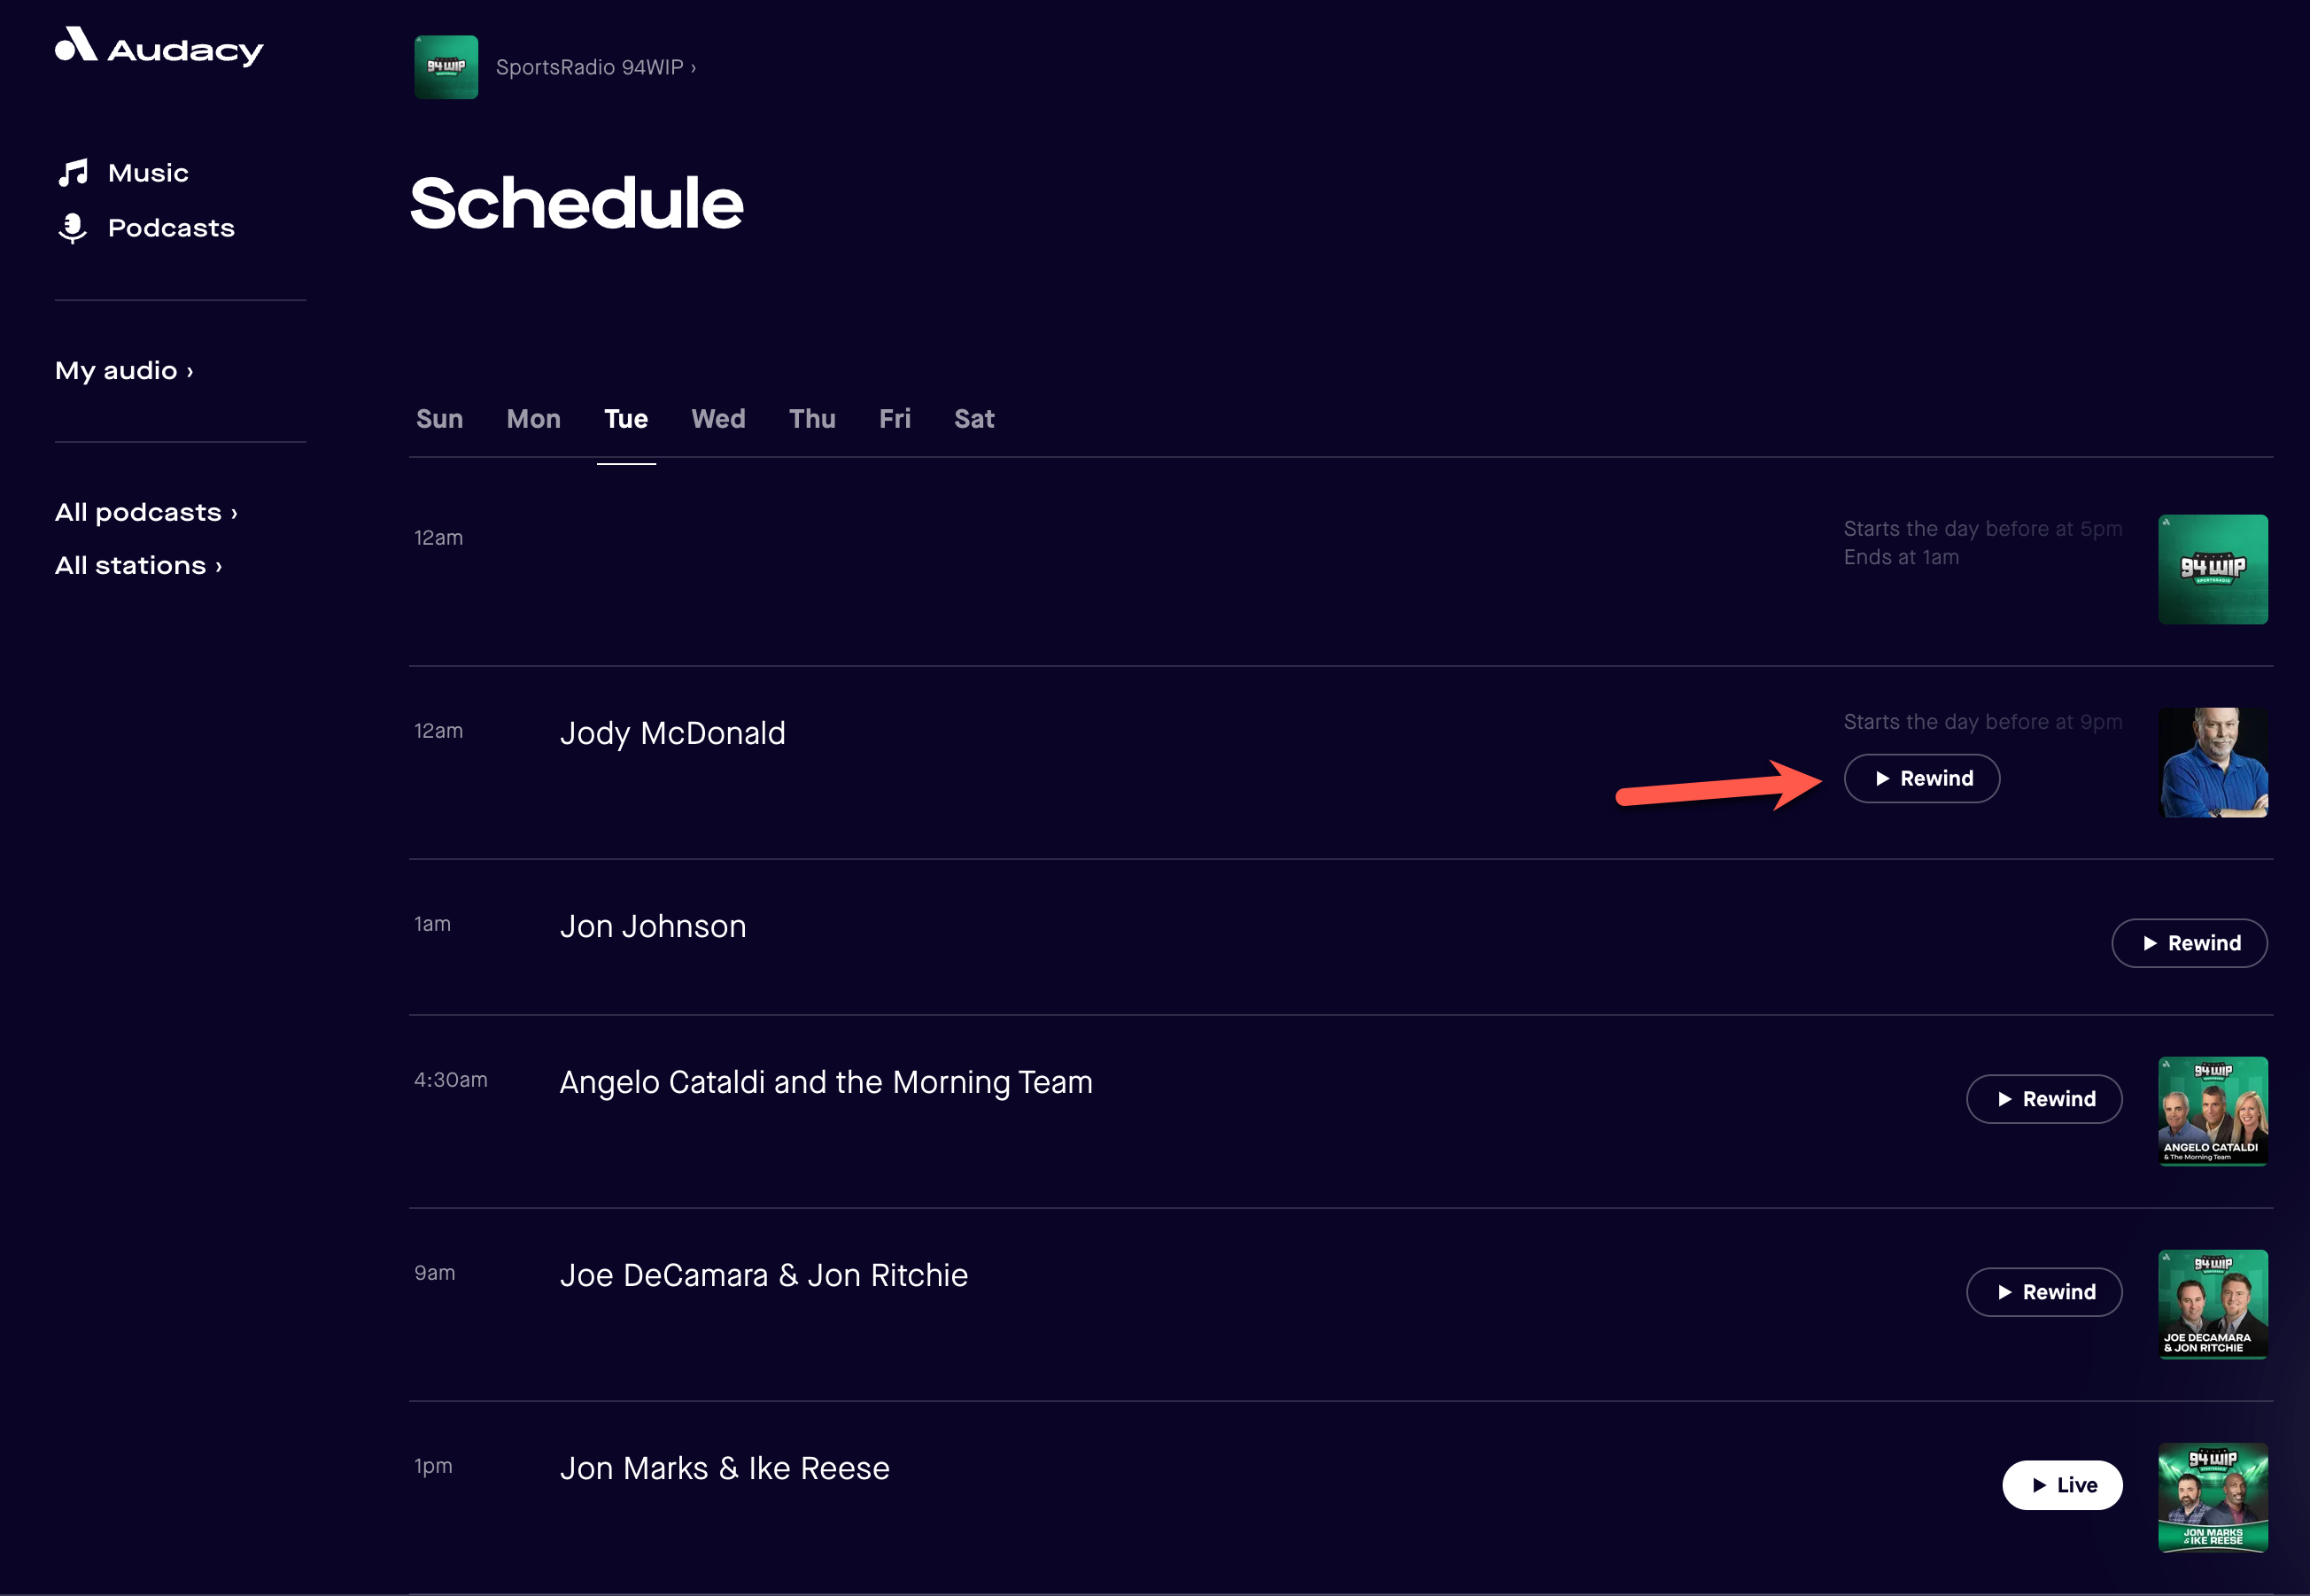The width and height of the screenshot is (2310, 1596).
Task: Listen live to Jon Marks & Ike Reese
Action: (x=2062, y=1485)
